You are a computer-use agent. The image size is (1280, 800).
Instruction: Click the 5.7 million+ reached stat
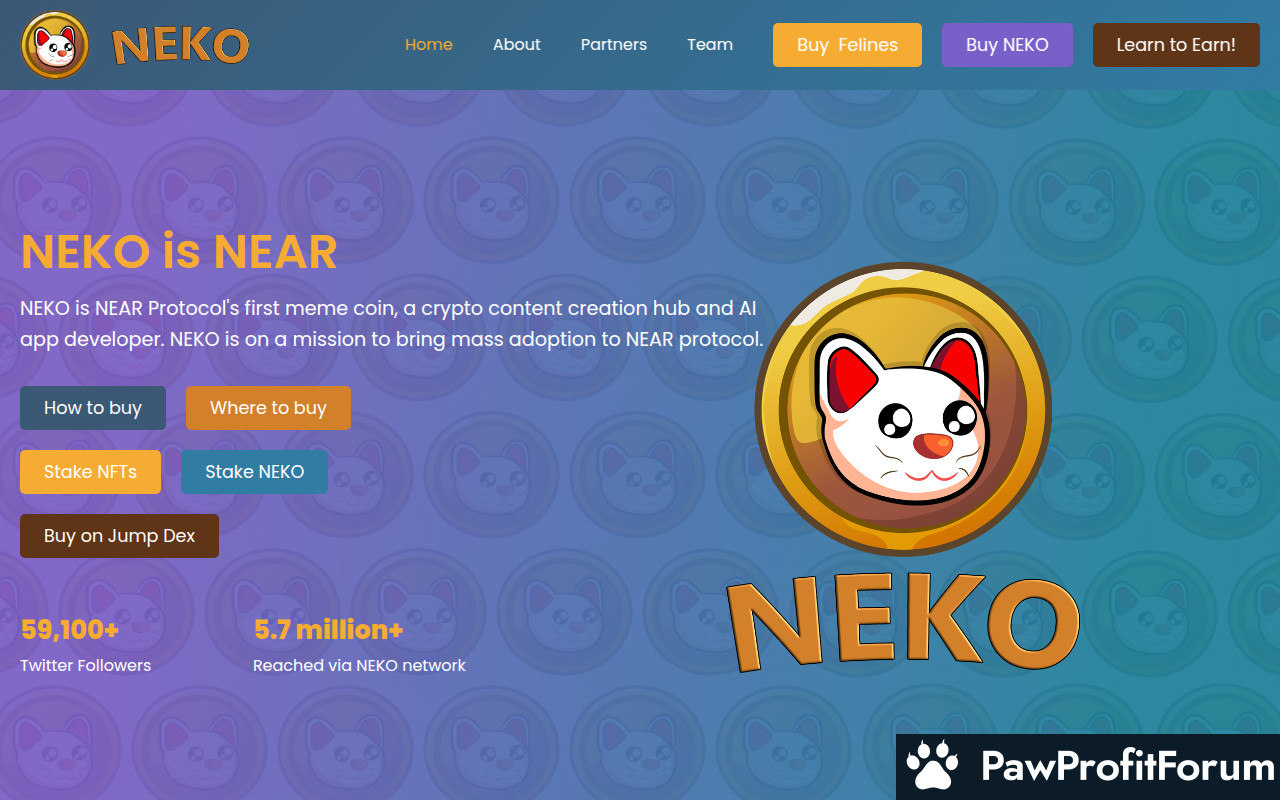[x=360, y=646]
